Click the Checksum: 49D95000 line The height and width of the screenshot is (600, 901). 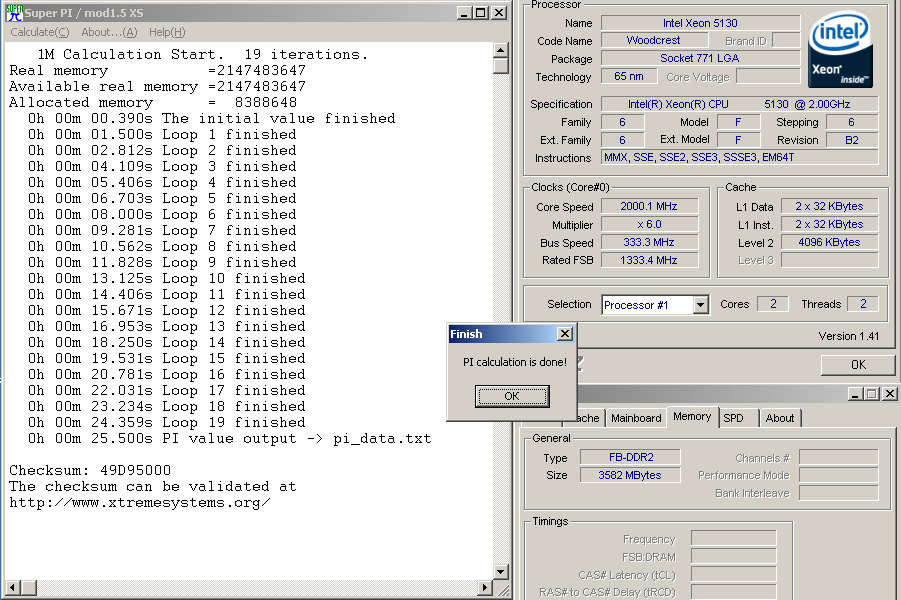point(90,470)
